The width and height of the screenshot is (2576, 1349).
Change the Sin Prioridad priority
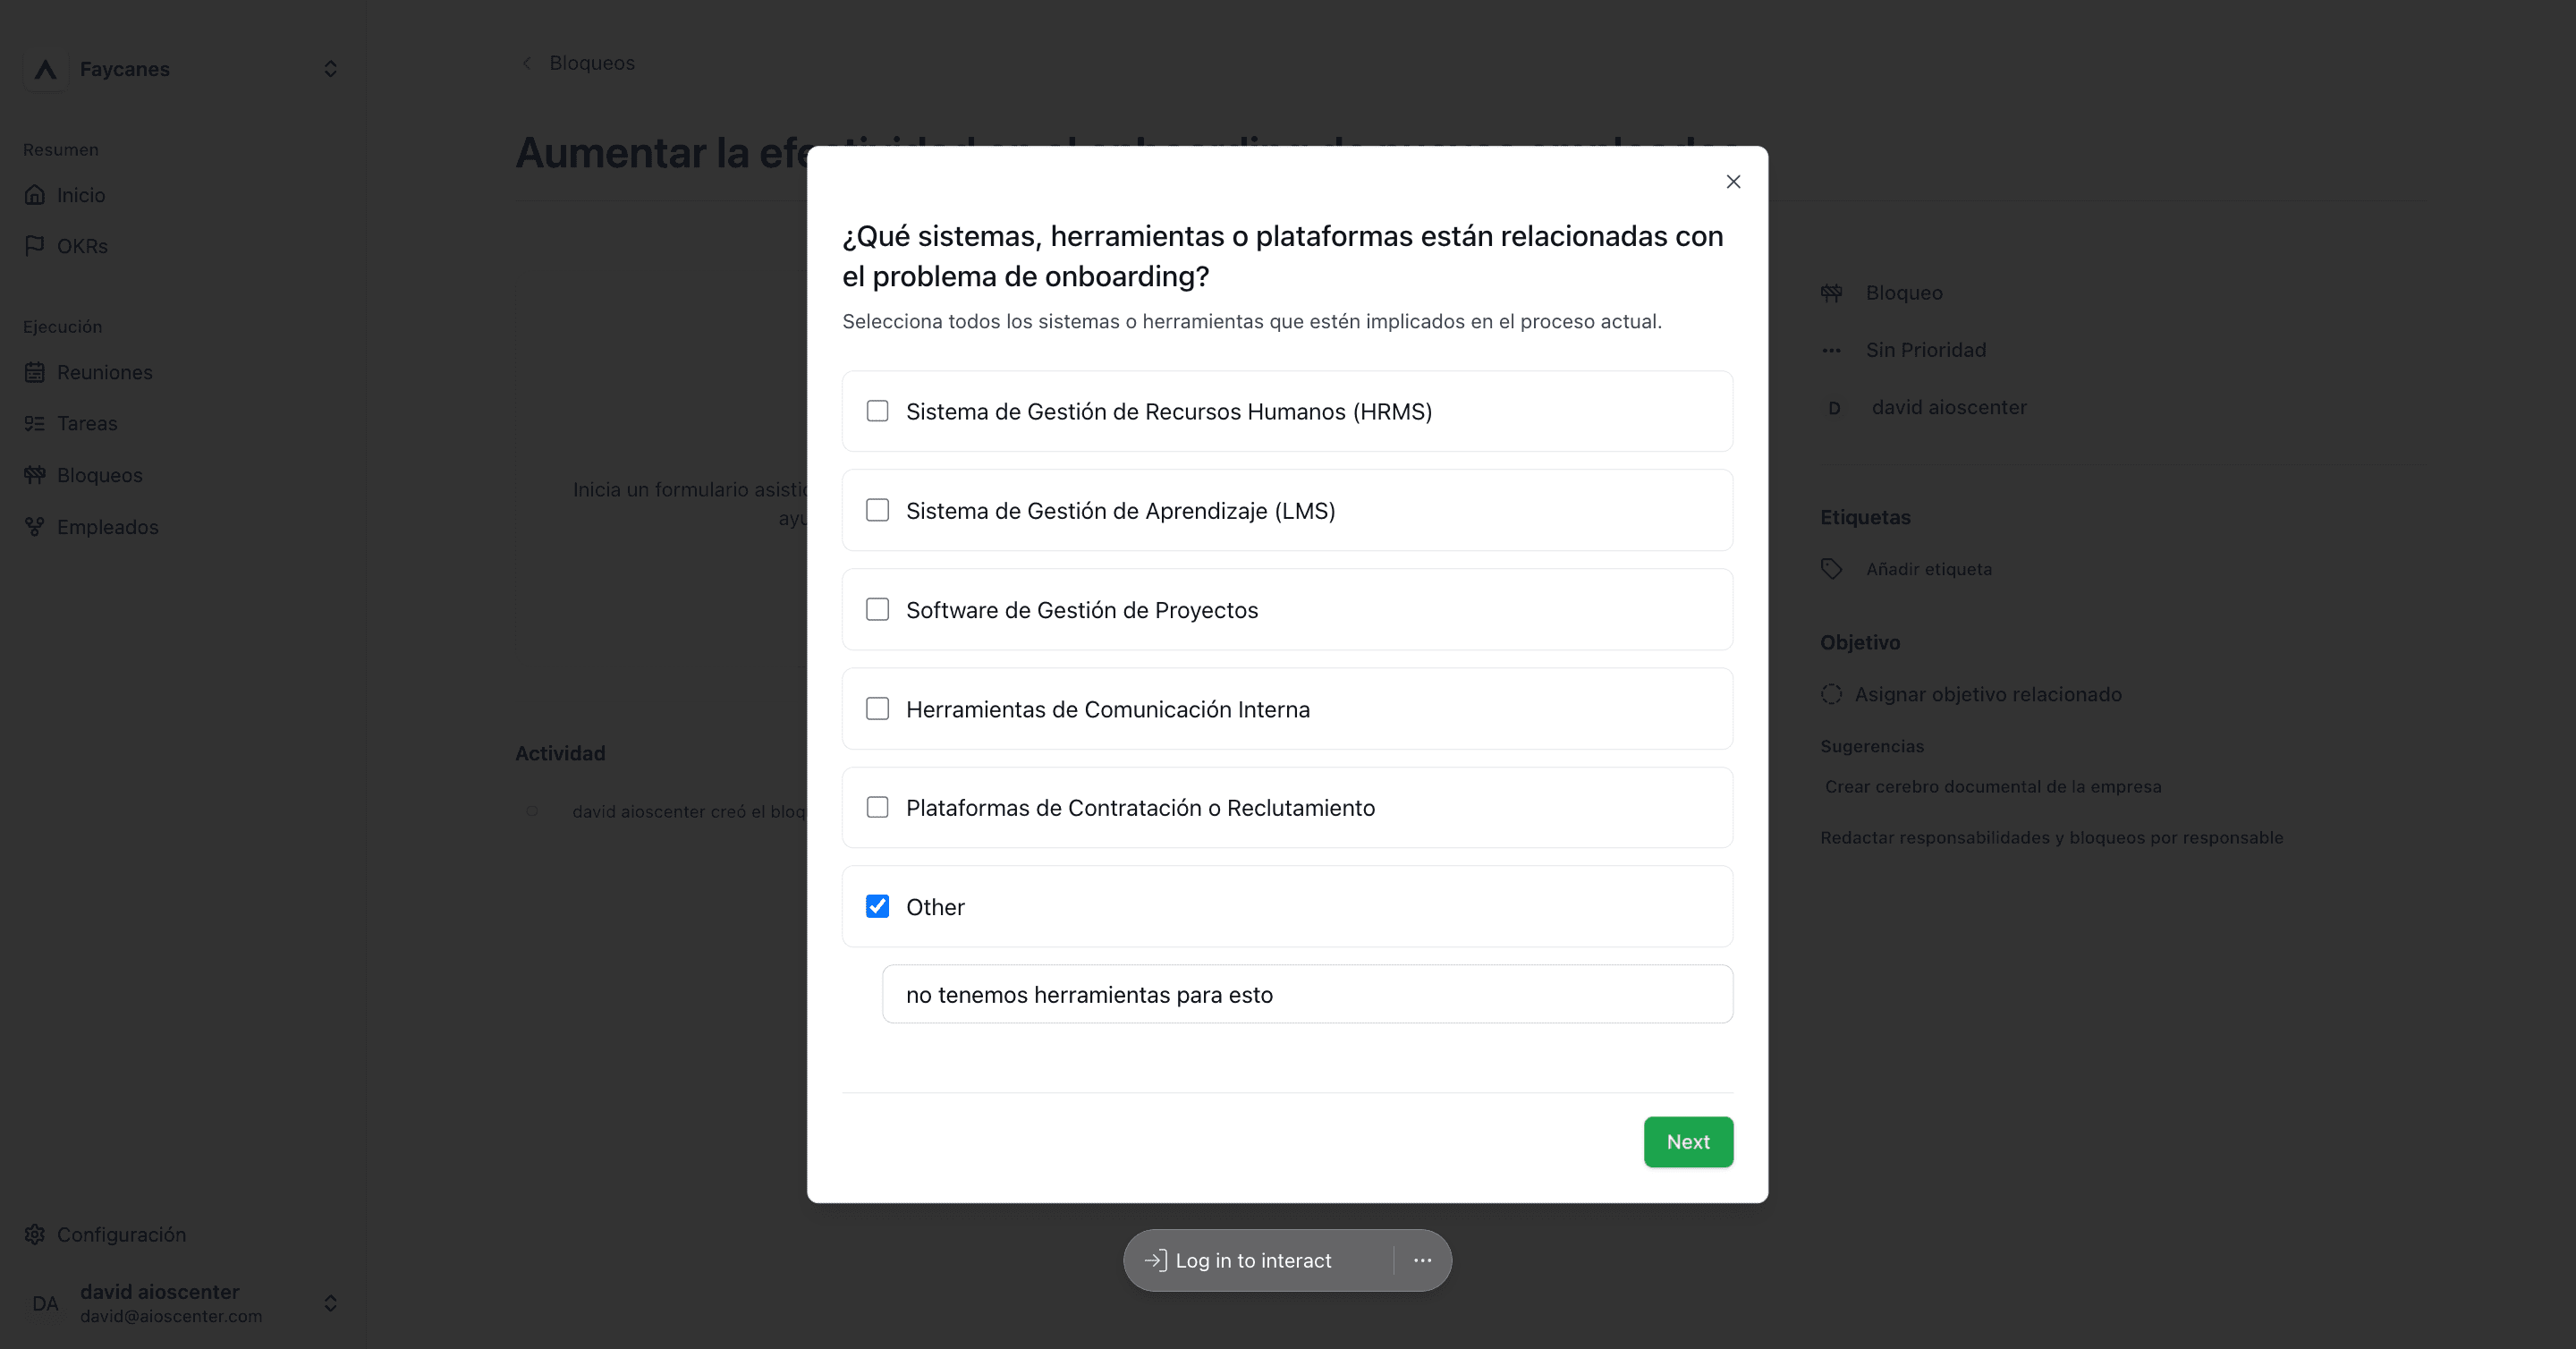tap(1926, 350)
